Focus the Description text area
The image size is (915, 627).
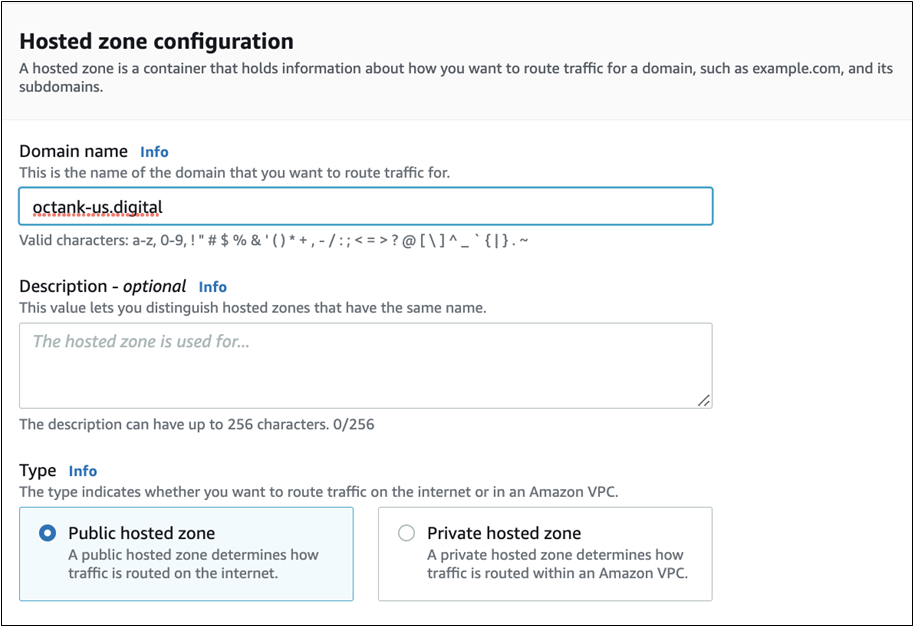(x=365, y=365)
